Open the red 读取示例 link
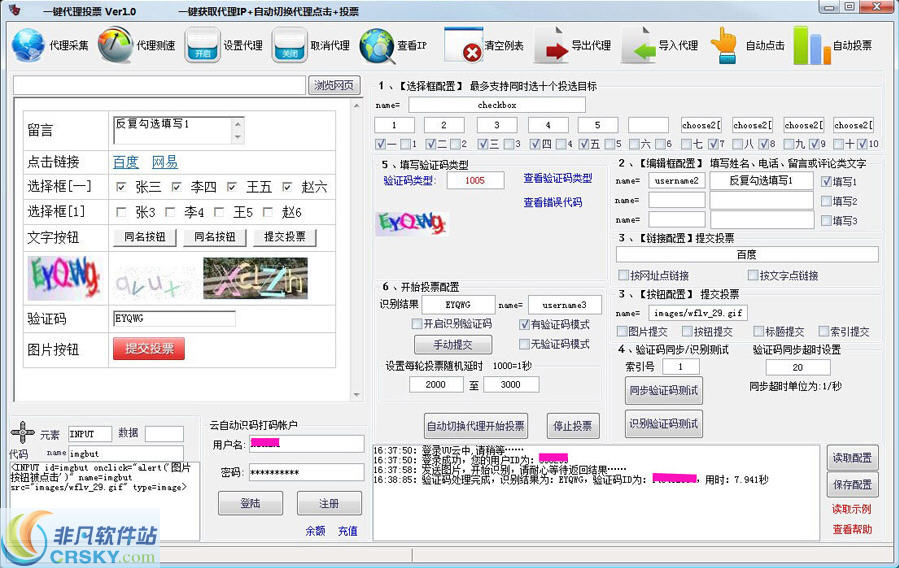The width and height of the screenshot is (899, 568). [x=851, y=508]
